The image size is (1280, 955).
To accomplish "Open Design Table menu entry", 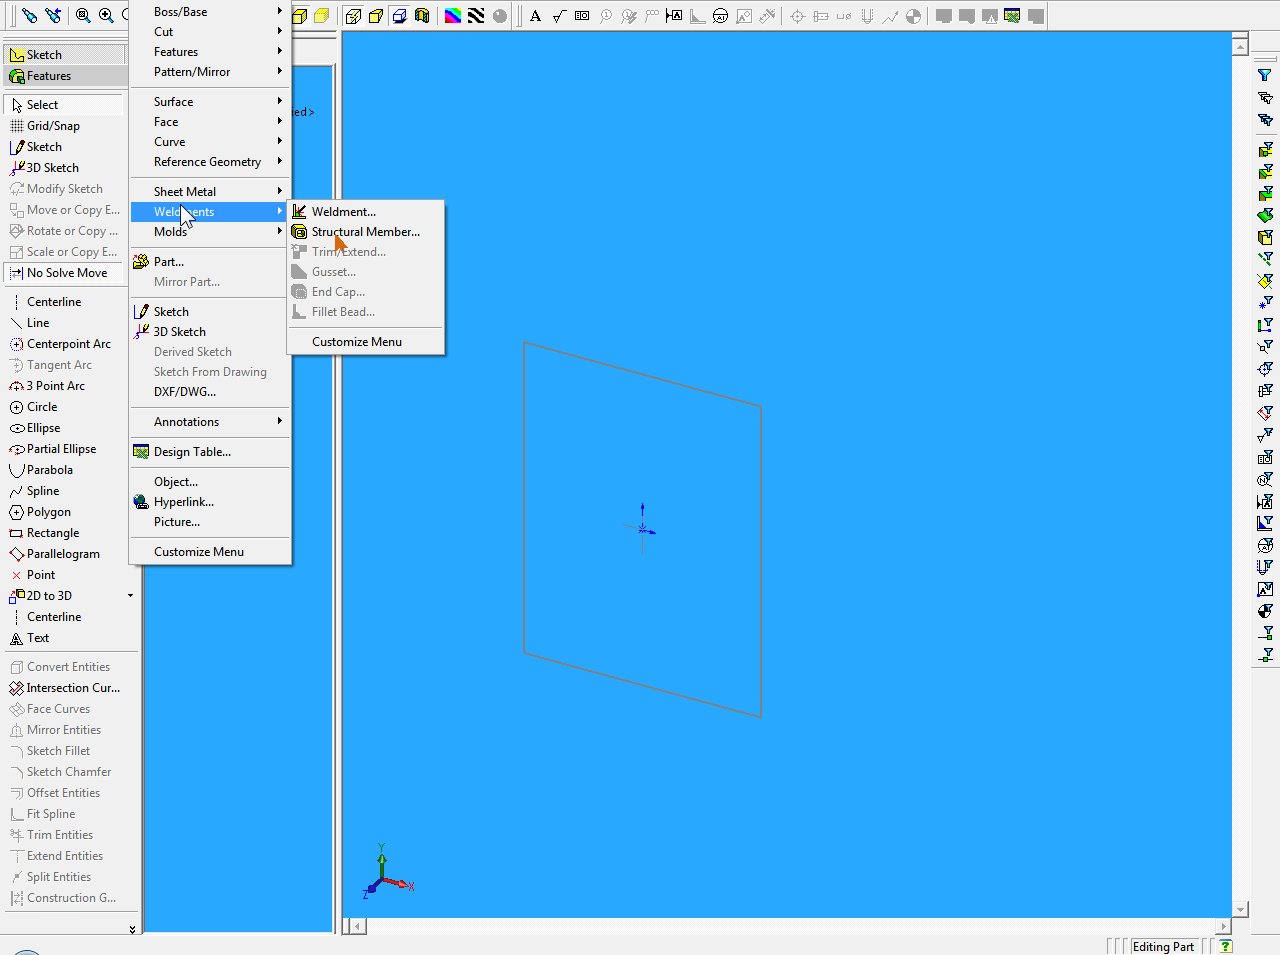I will click(x=192, y=452).
